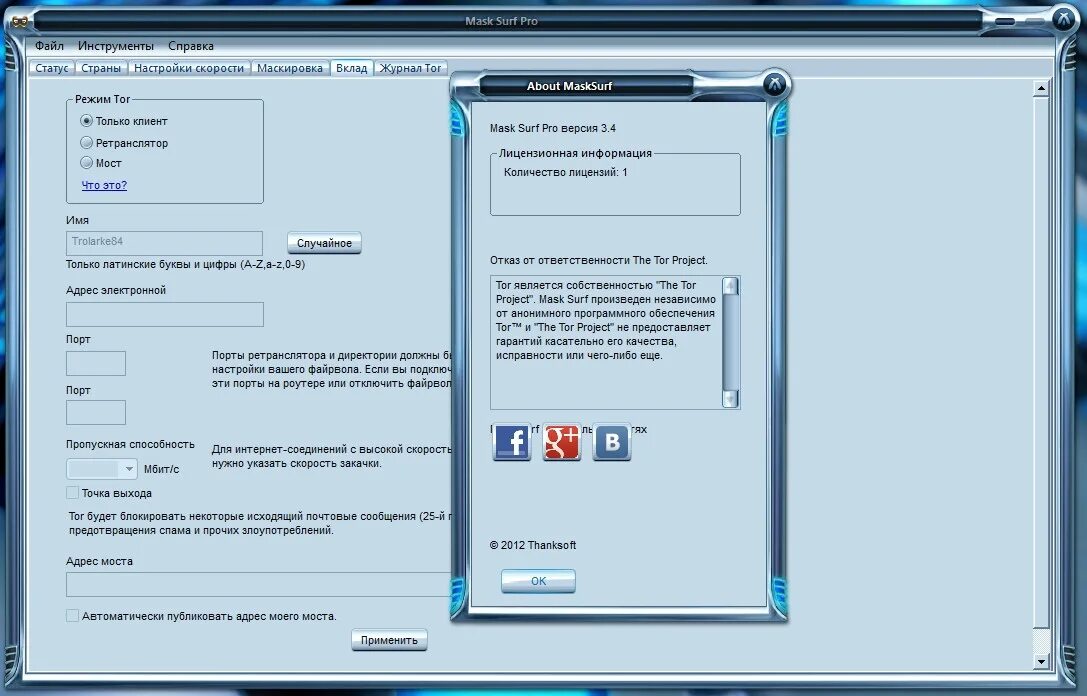Switch to the Журнал Tor tab
The image size is (1087, 696).
pos(410,68)
